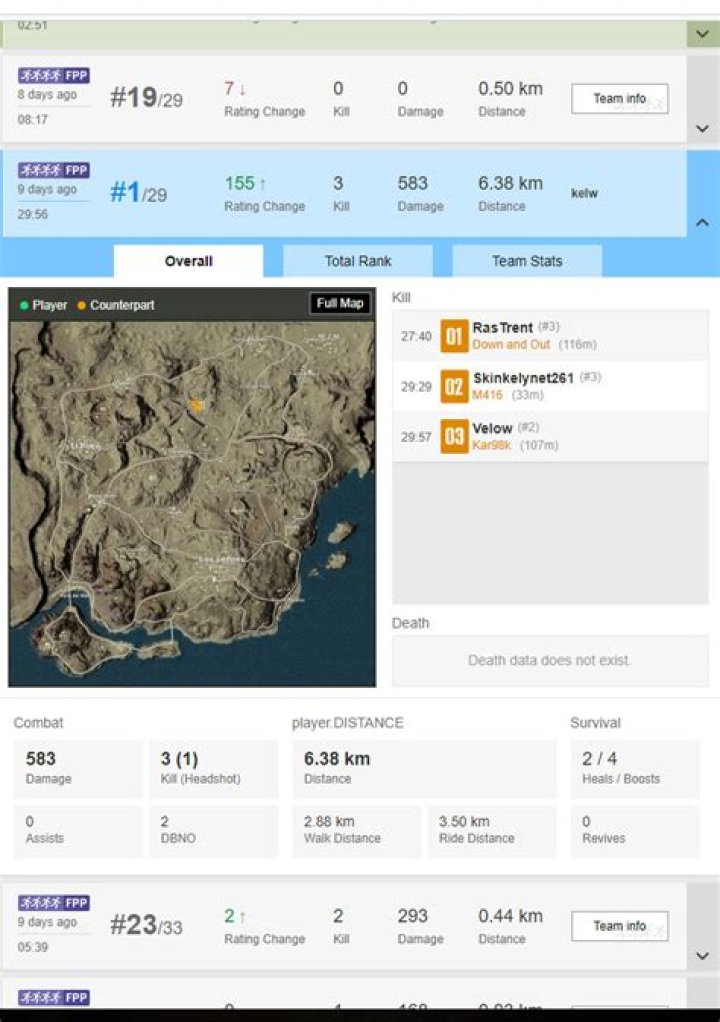
Task: Switch to the Total Rank tab
Action: click(x=358, y=261)
